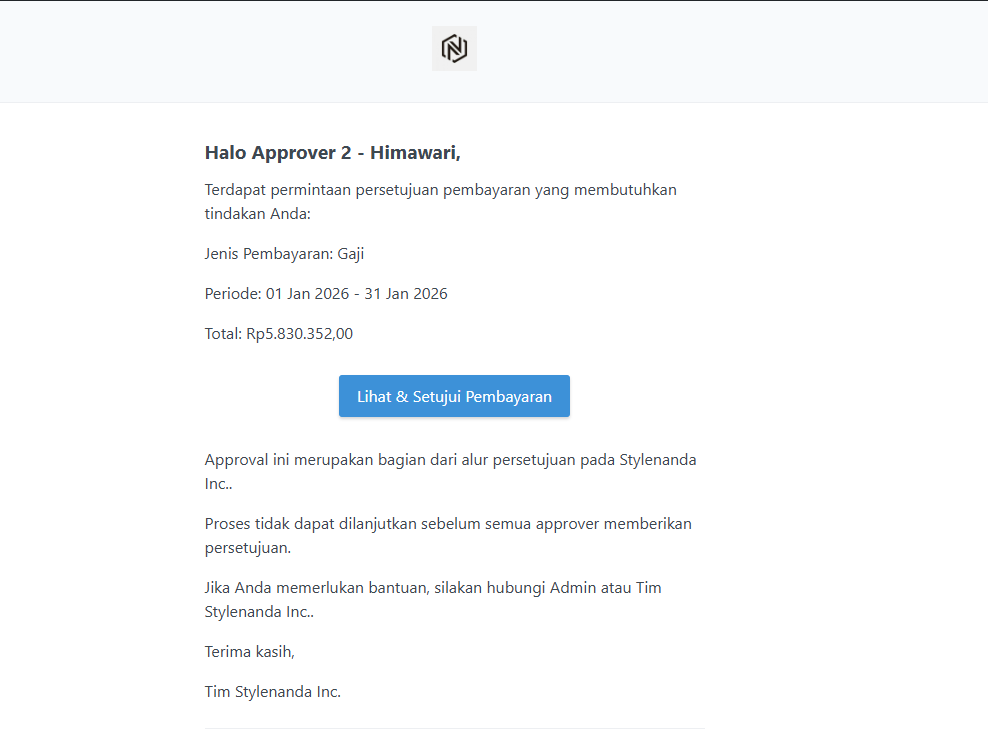988x734 pixels.
Task: Click the Terima kasih closing line
Action: (250, 652)
